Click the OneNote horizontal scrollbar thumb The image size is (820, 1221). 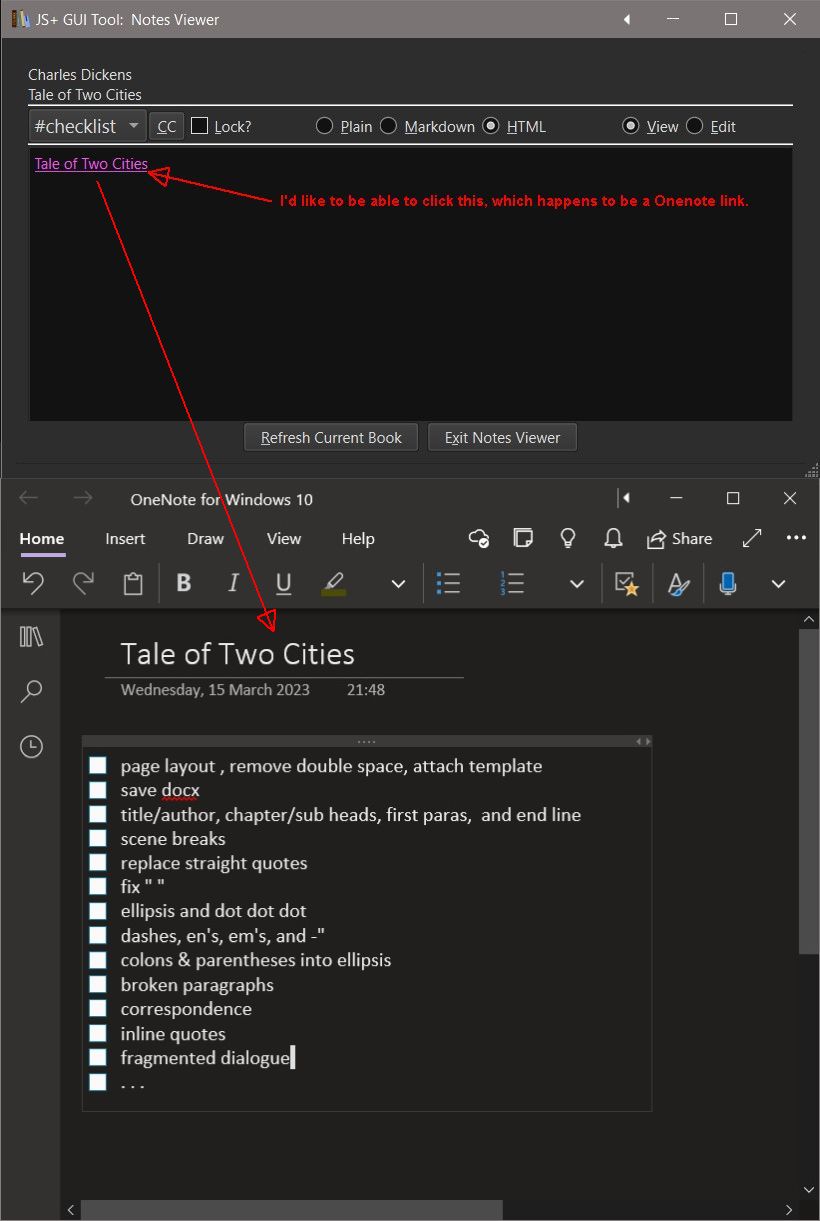click(x=292, y=1210)
